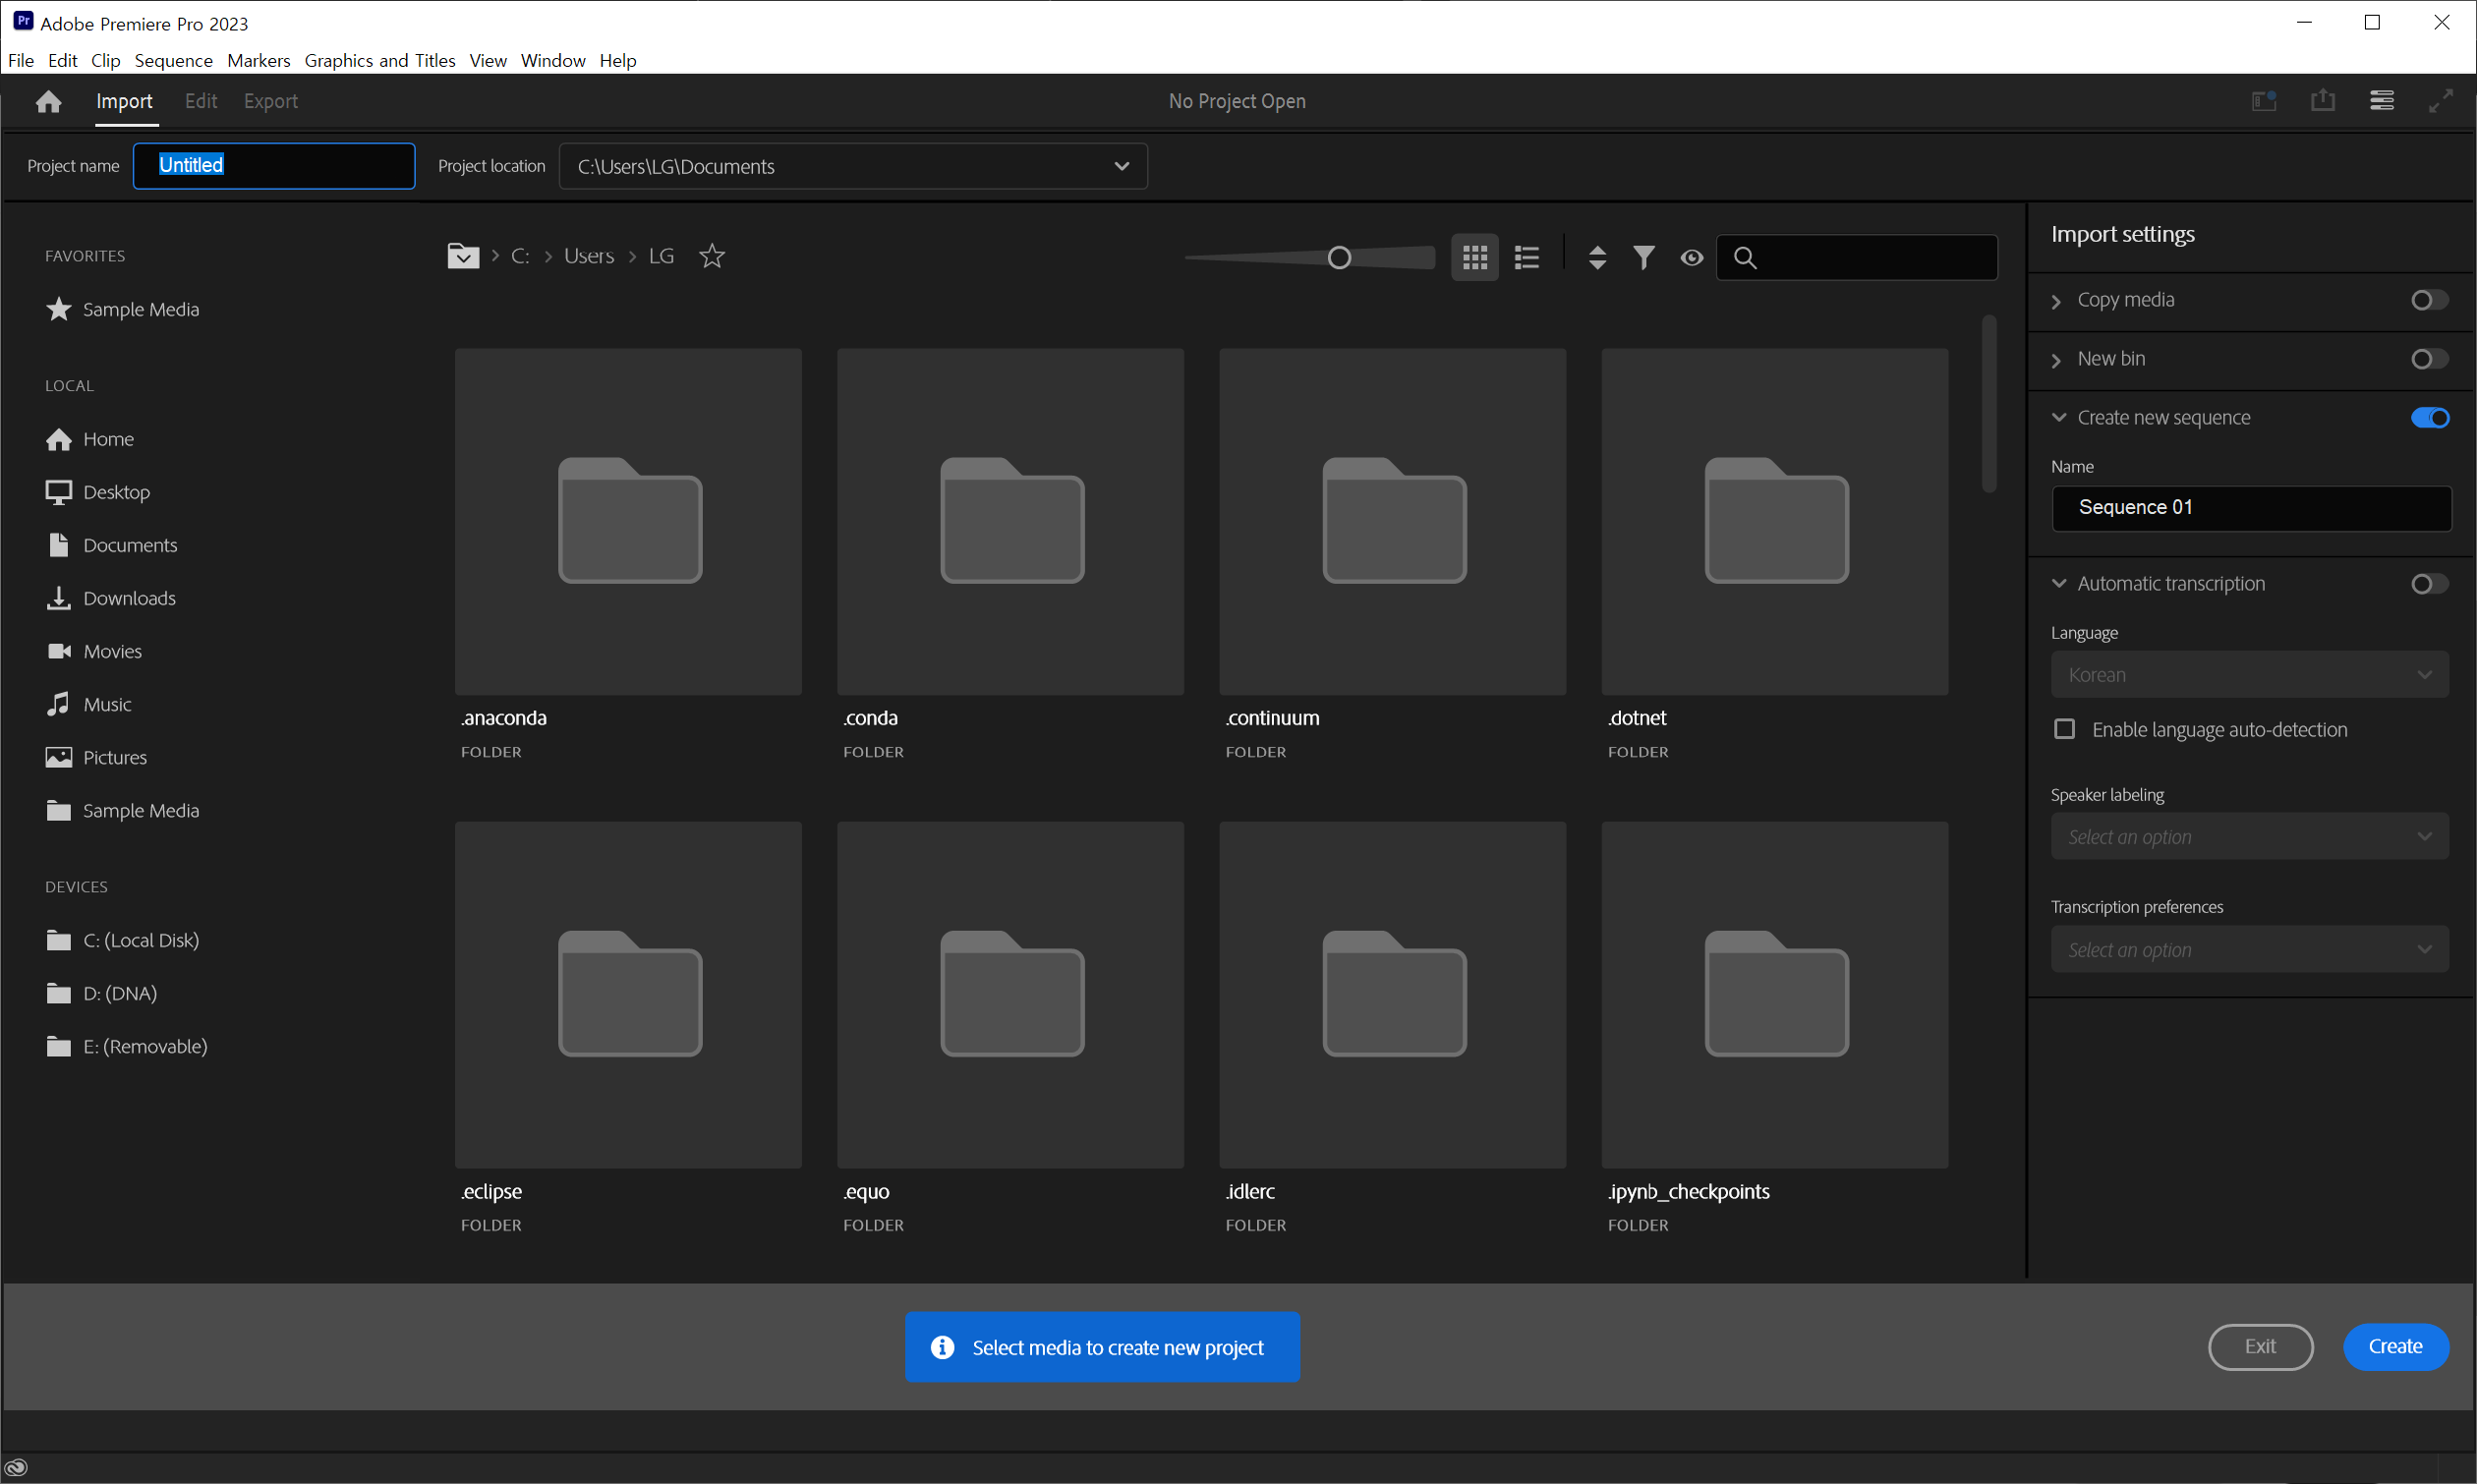Toggle the visibility eye icon in the toolbar
2477x1484 pixels.
(x=1691, y=257)
